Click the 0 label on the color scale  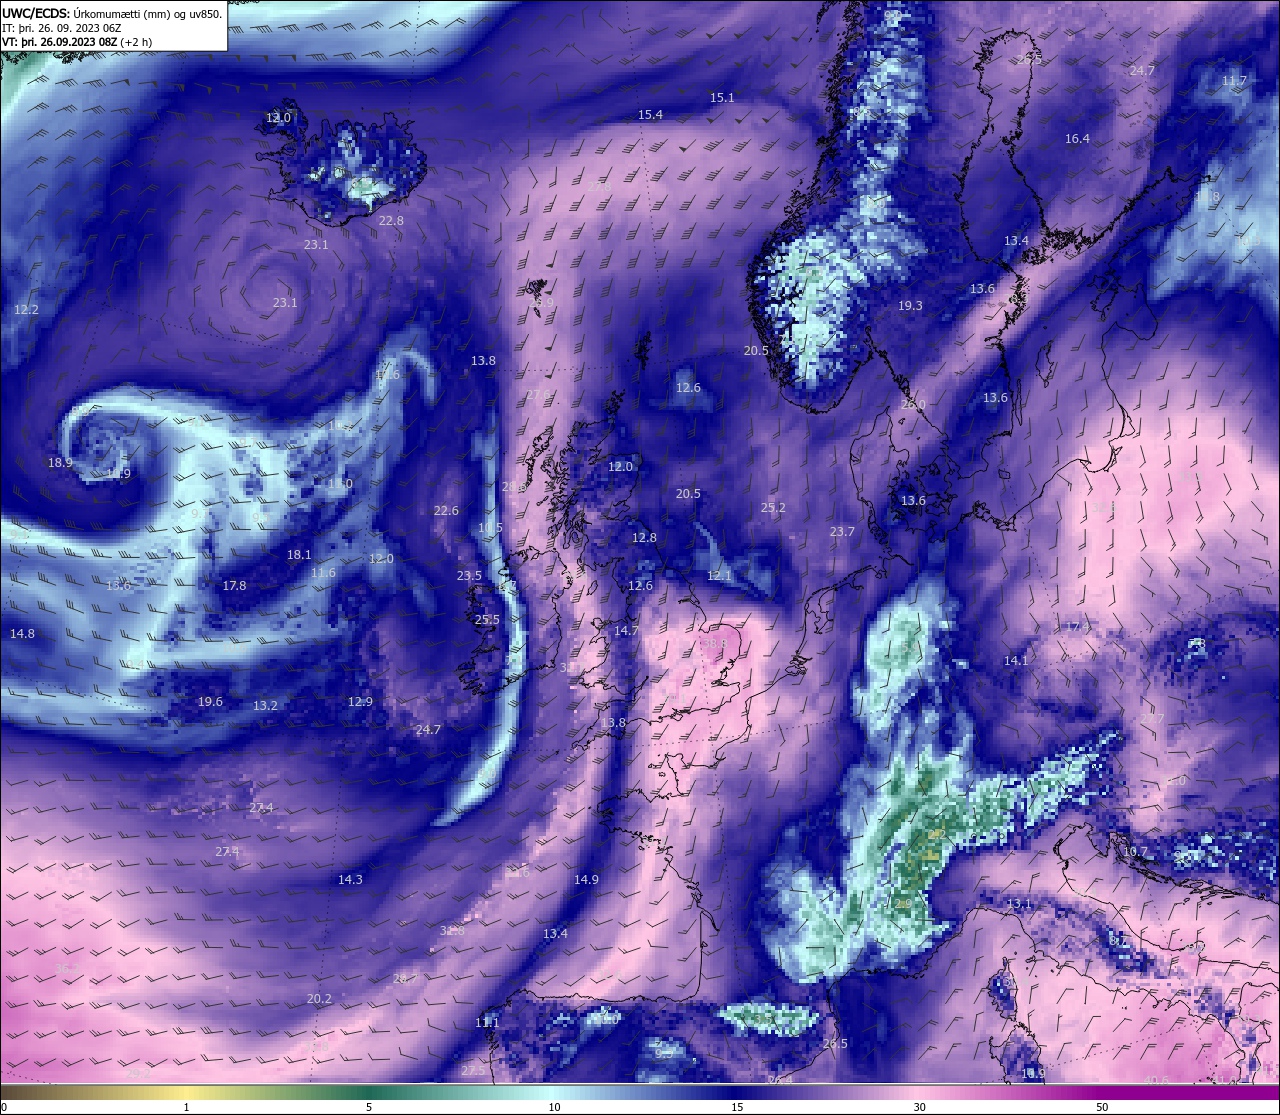point(4,1107)
